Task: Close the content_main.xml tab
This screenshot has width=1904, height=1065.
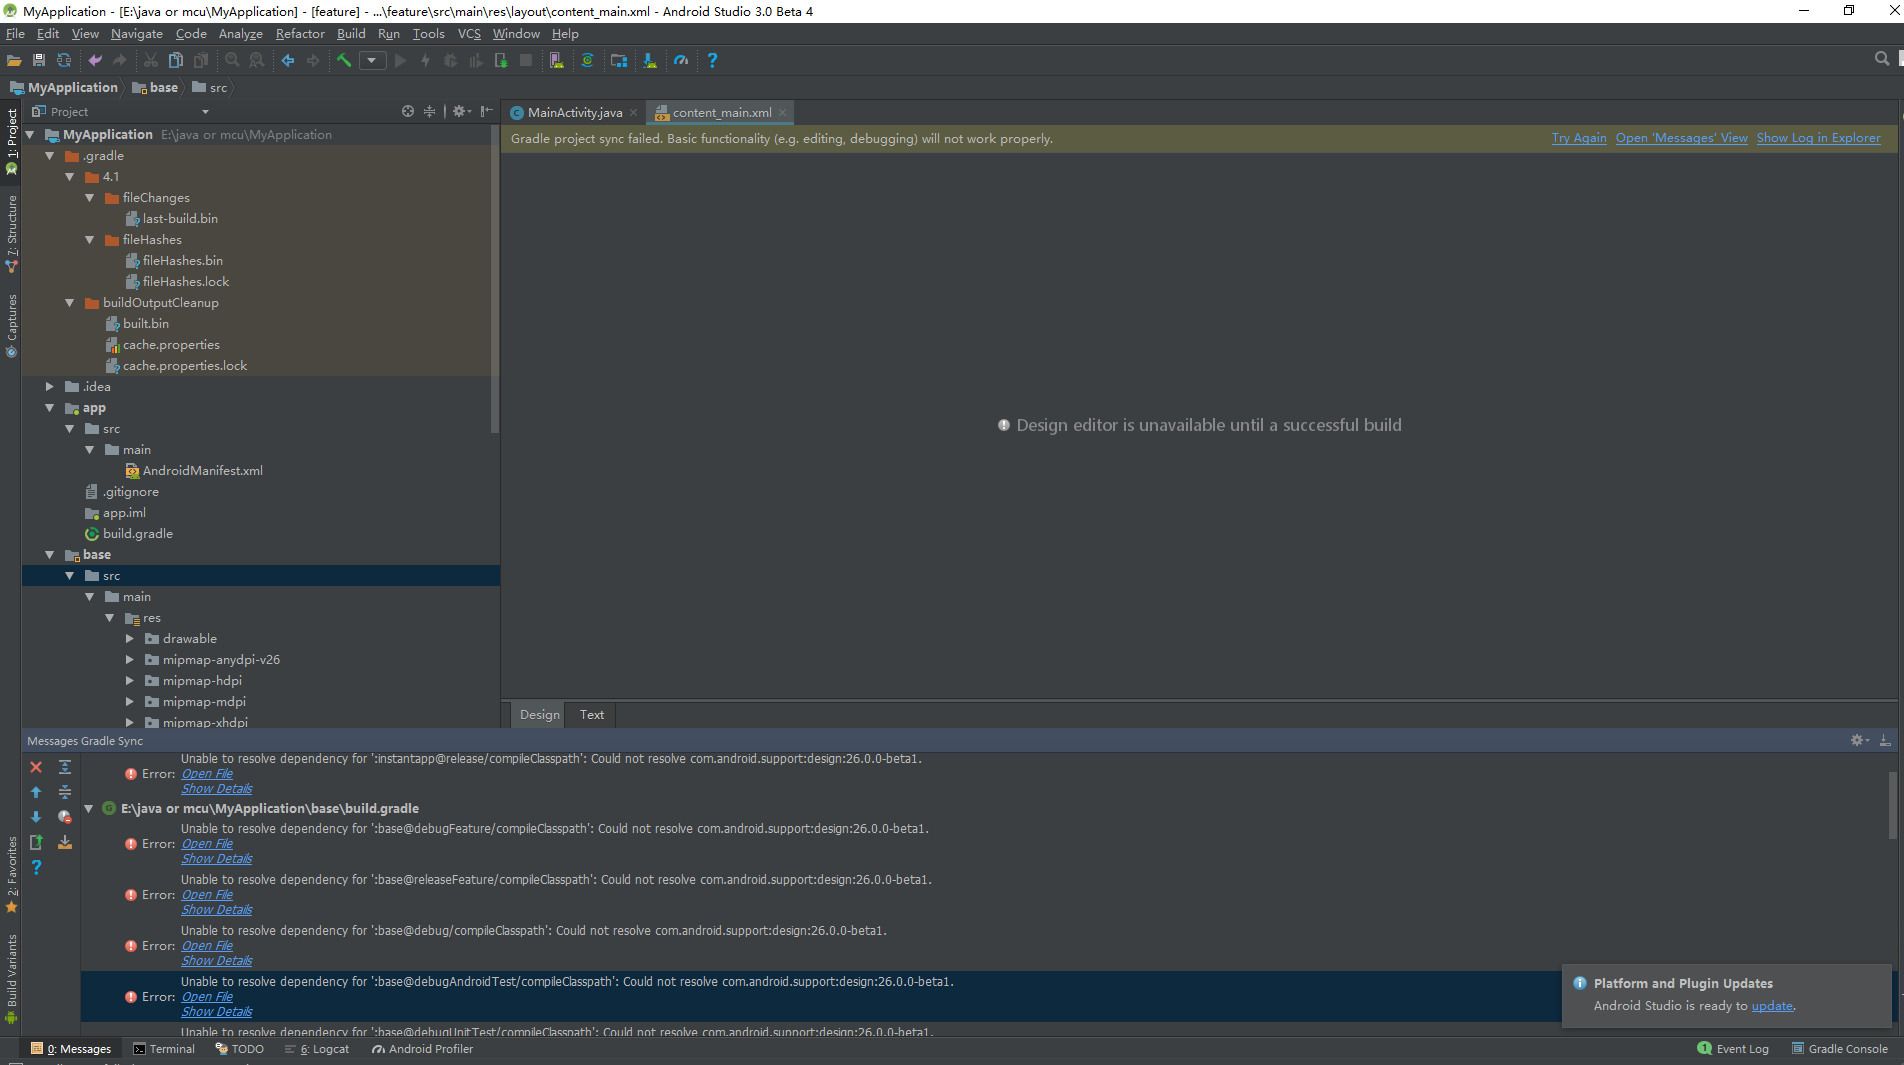Action: [x=782, y=113]
